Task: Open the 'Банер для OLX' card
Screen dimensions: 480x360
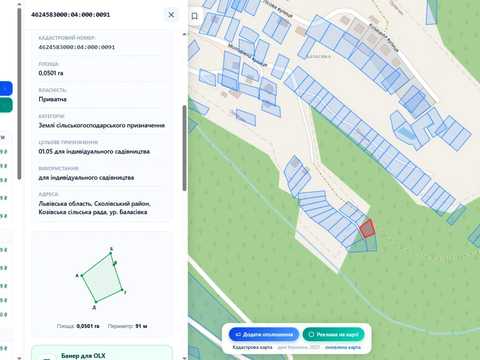Action: [102, 353]
